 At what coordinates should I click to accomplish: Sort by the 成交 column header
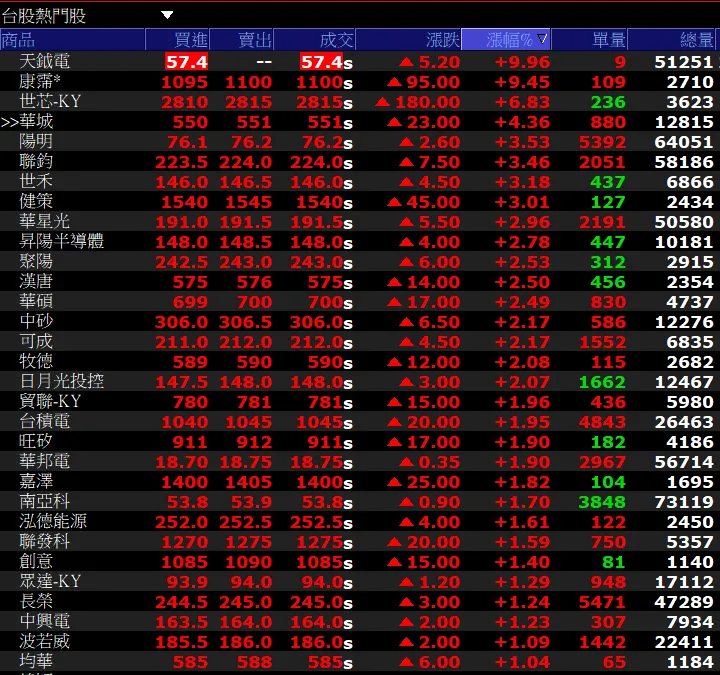[x=315, y=39]
